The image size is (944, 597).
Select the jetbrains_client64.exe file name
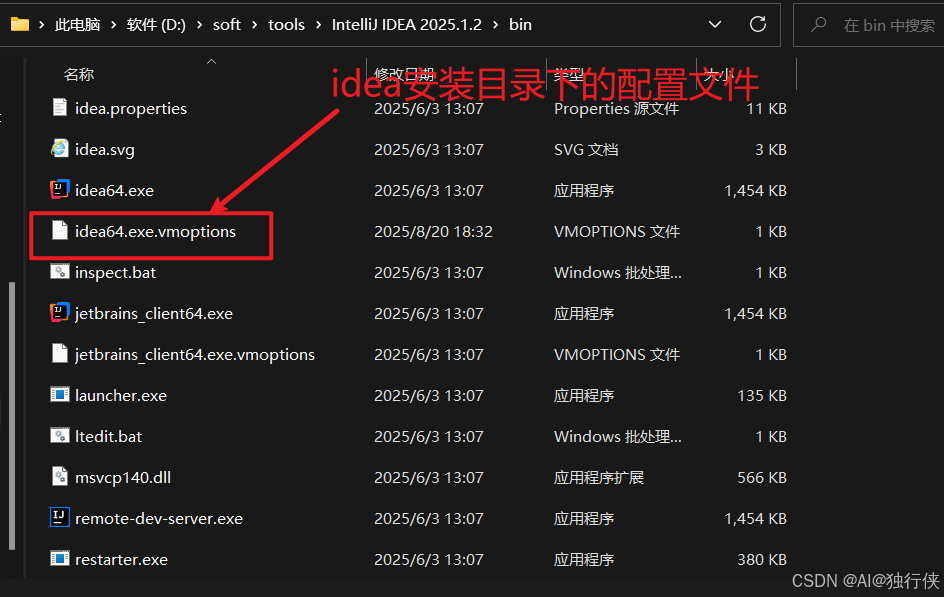pyautogui.click(x=154, y=313)
